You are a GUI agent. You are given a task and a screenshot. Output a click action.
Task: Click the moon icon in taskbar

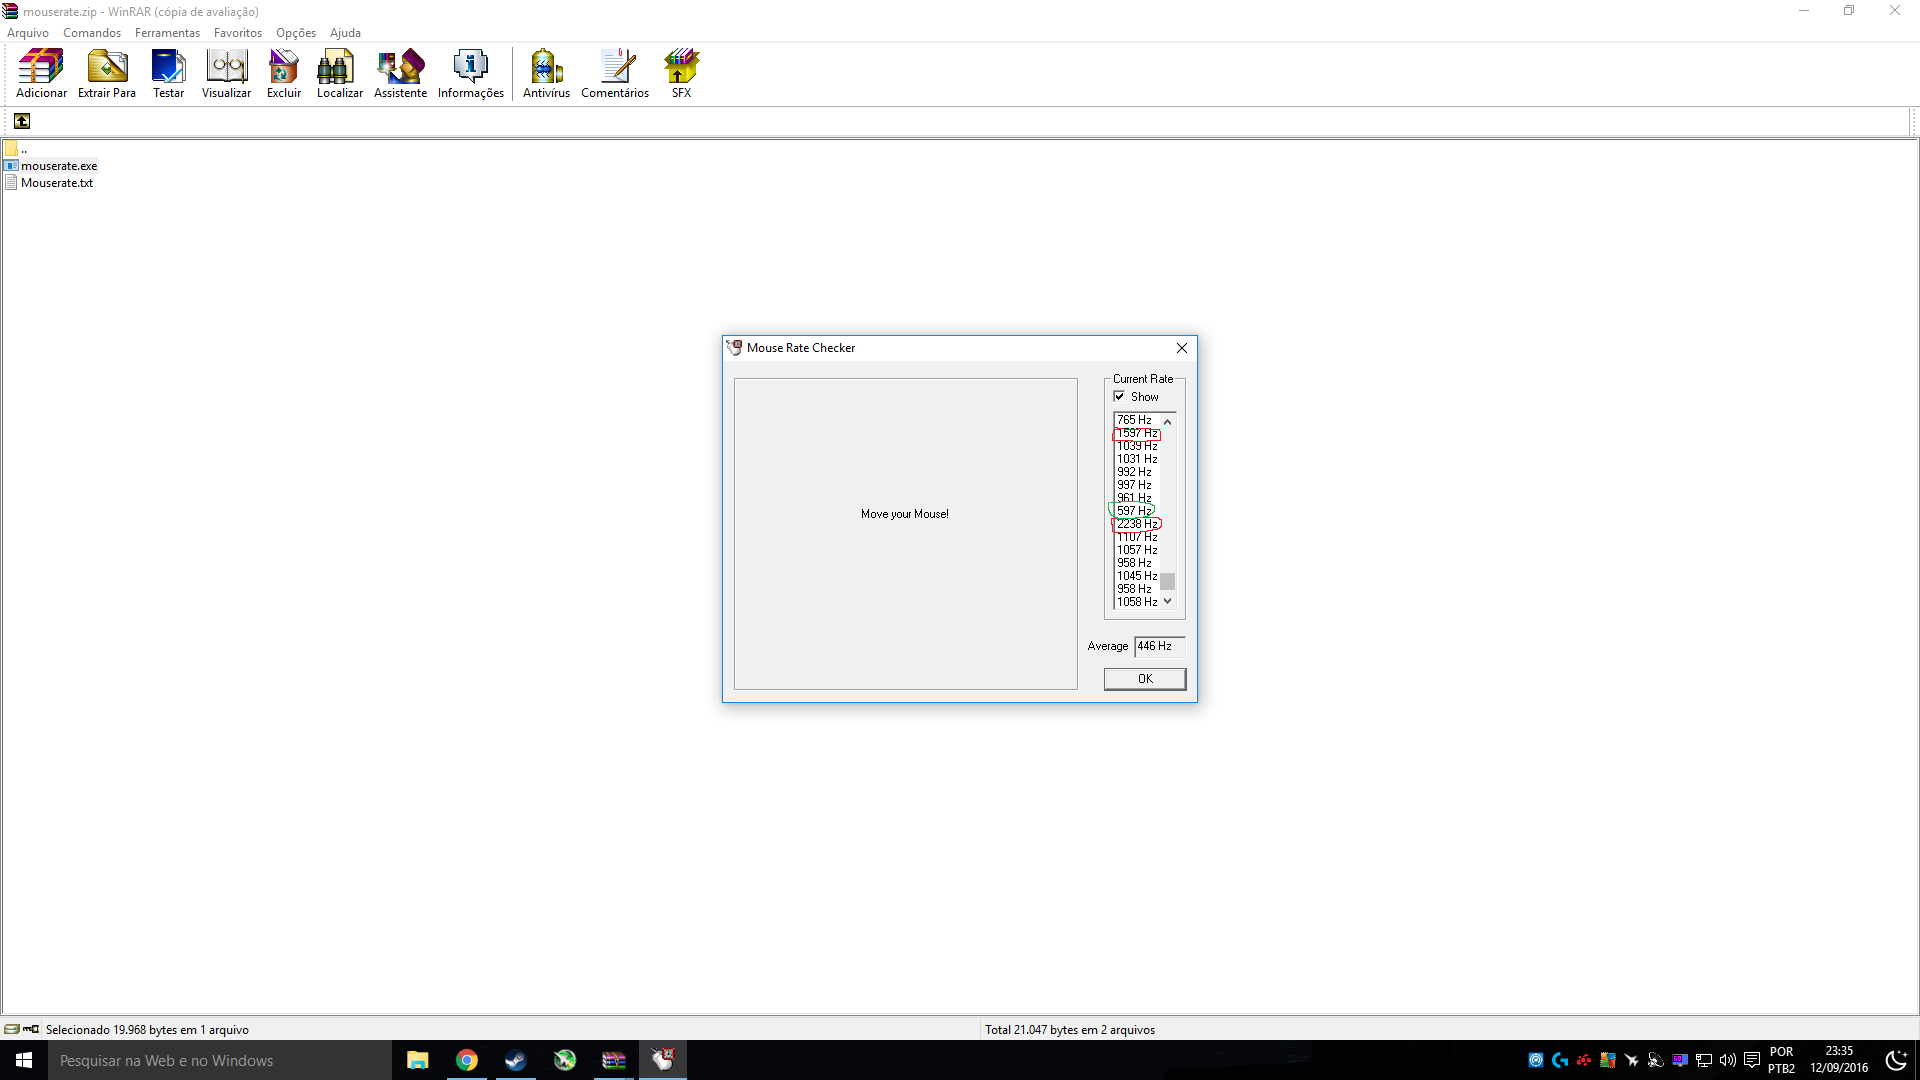(1896, 1060)
